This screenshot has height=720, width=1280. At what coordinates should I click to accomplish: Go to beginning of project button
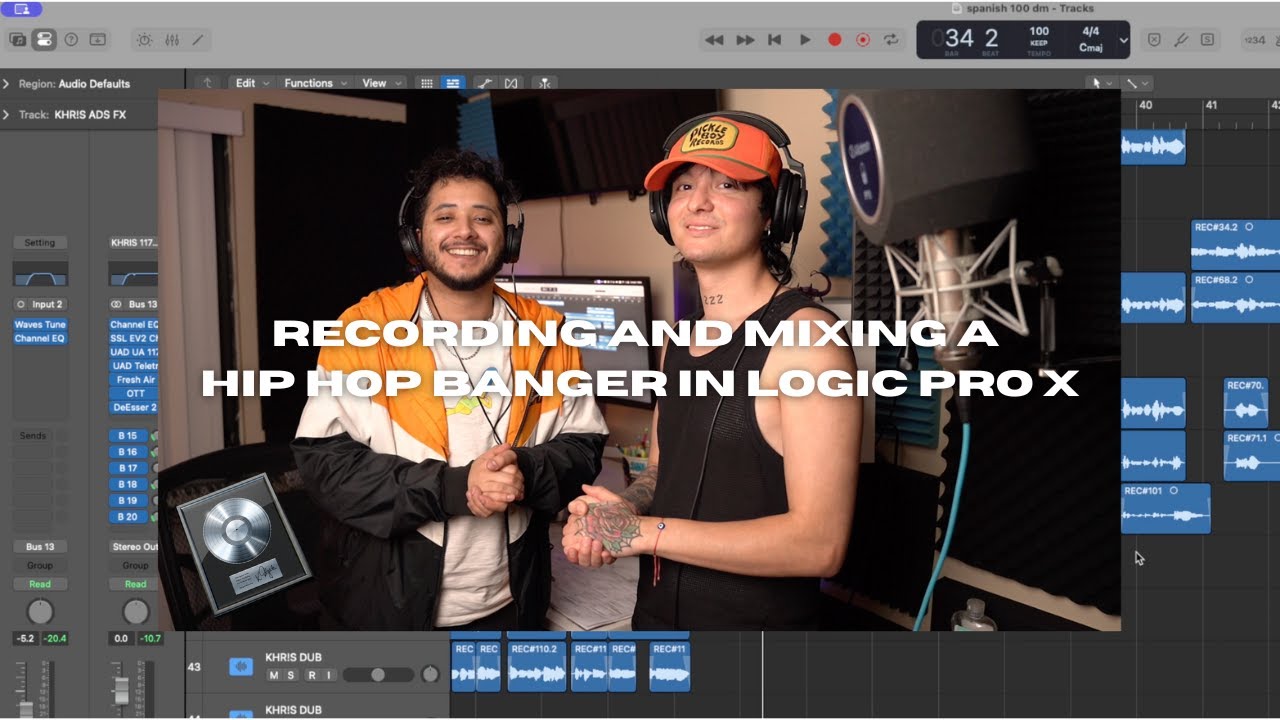click(x=774, y=40)
